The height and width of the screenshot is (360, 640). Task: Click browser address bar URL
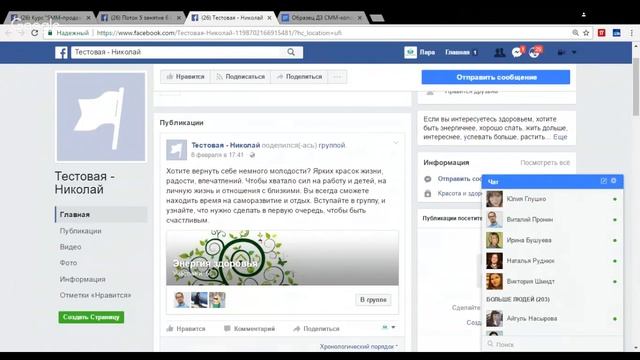pos(219,33)
